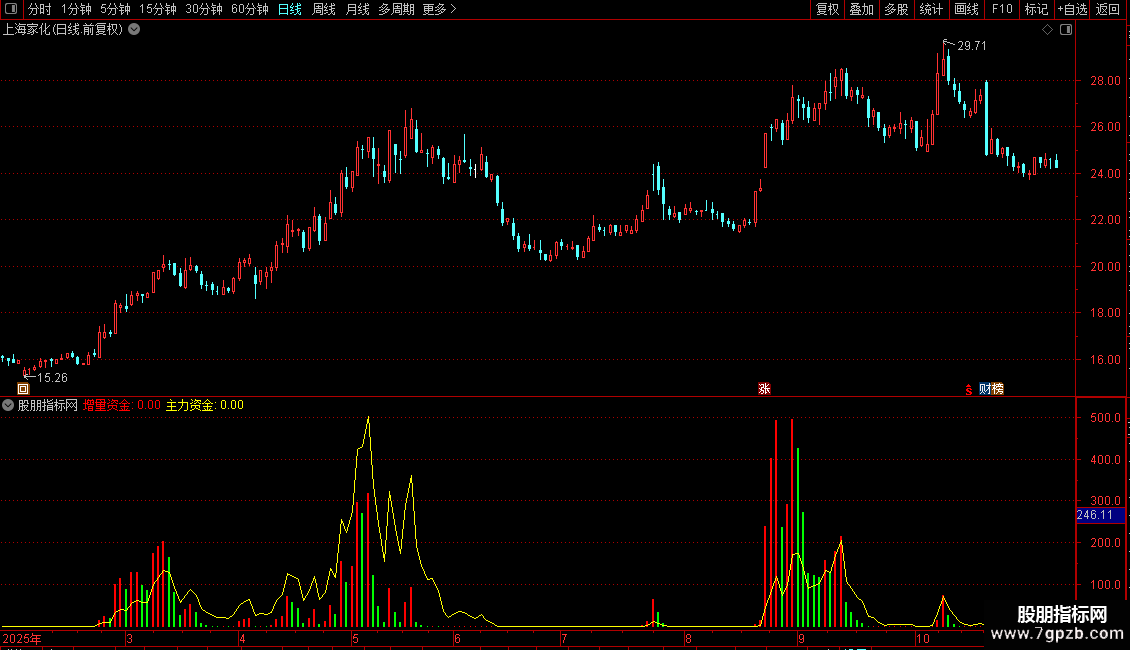Screen dimensions: 1130x650
Task: Click the 标记 mark button
Action: (1036, 9)
